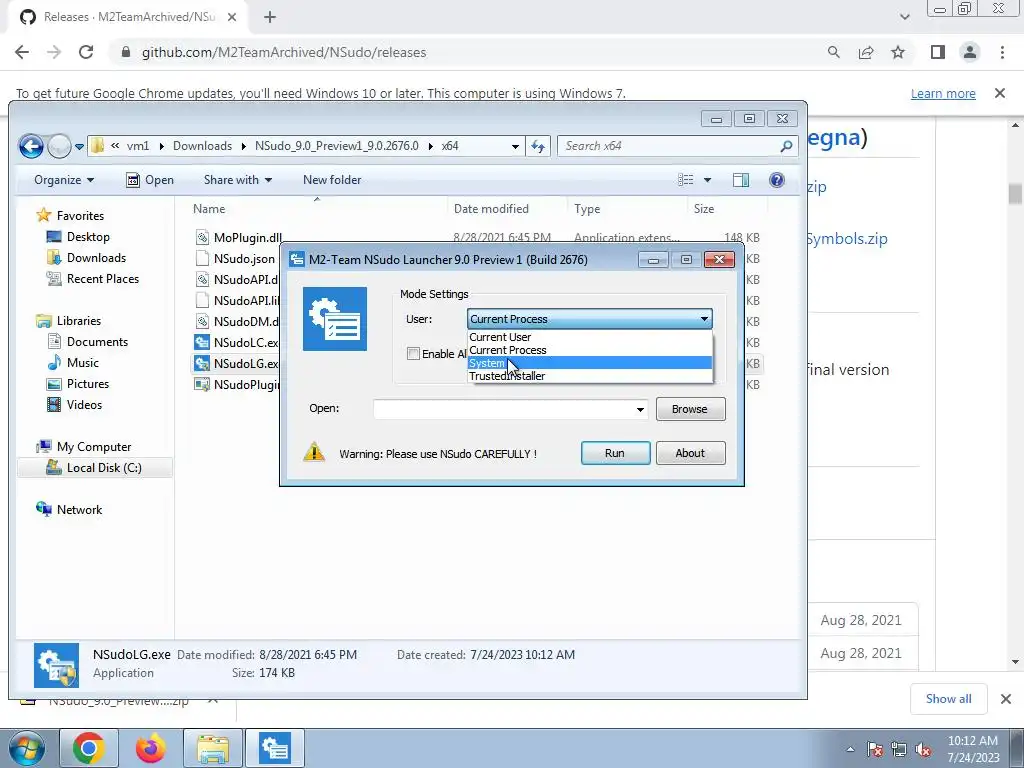This screenshot has height=768, width=1024.
Task: Open Chrome side panel icon
Action: (x=938, y=52)
